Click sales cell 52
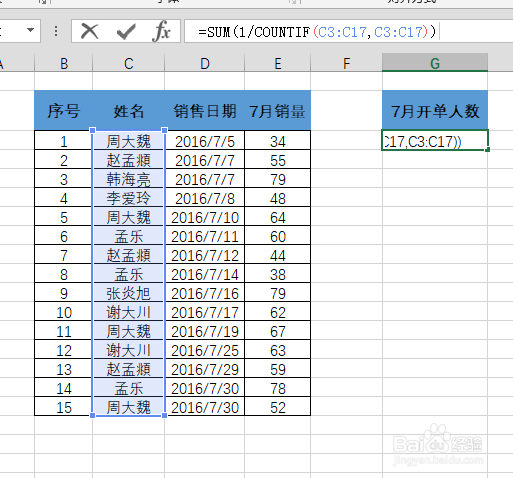The image size is (513, 478). point(278,406)
